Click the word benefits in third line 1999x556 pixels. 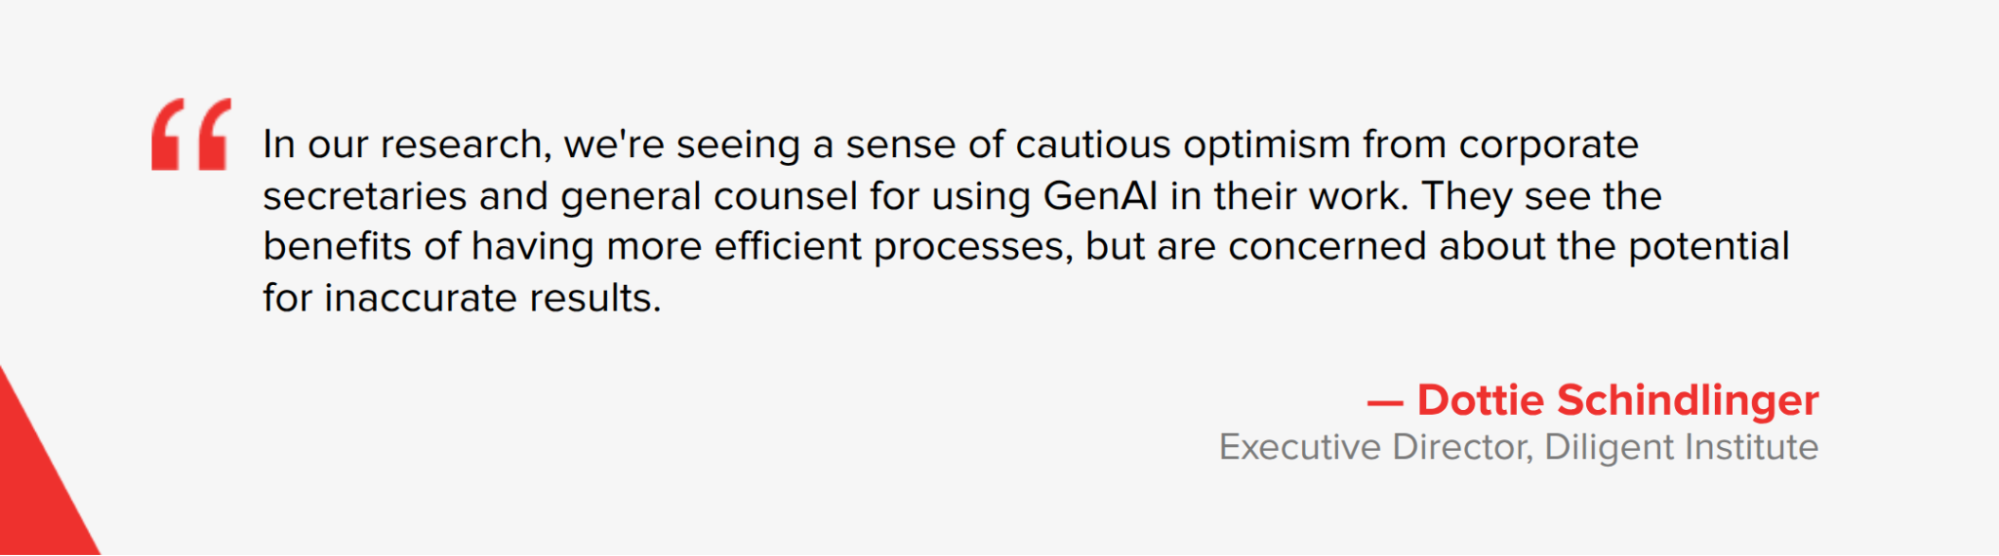coord(337,246)
